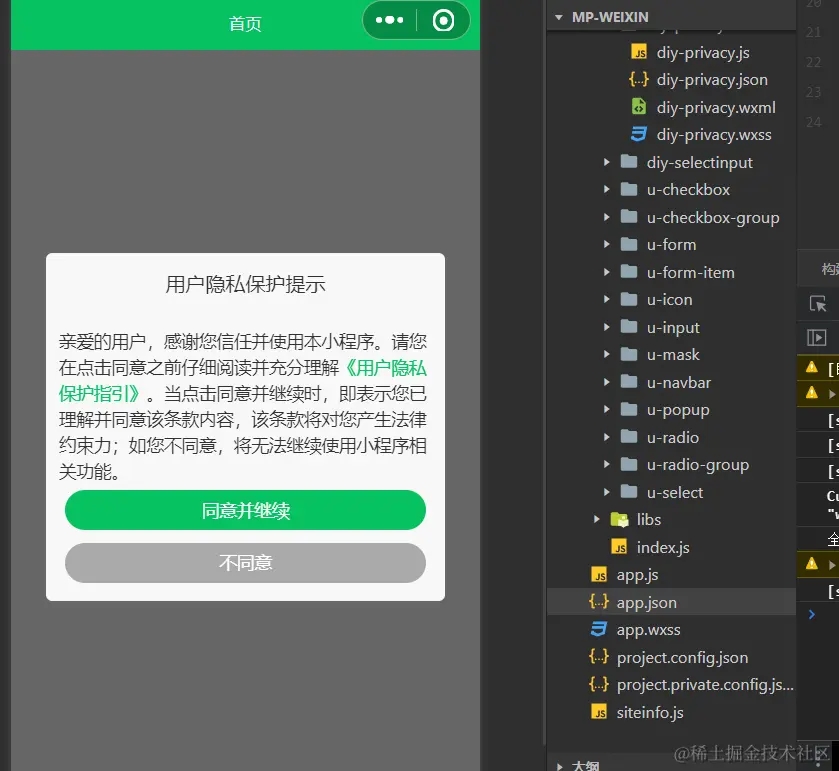839x771 pixels.
Task: Select the u-checkbox-group folder name
Action: 713,218
